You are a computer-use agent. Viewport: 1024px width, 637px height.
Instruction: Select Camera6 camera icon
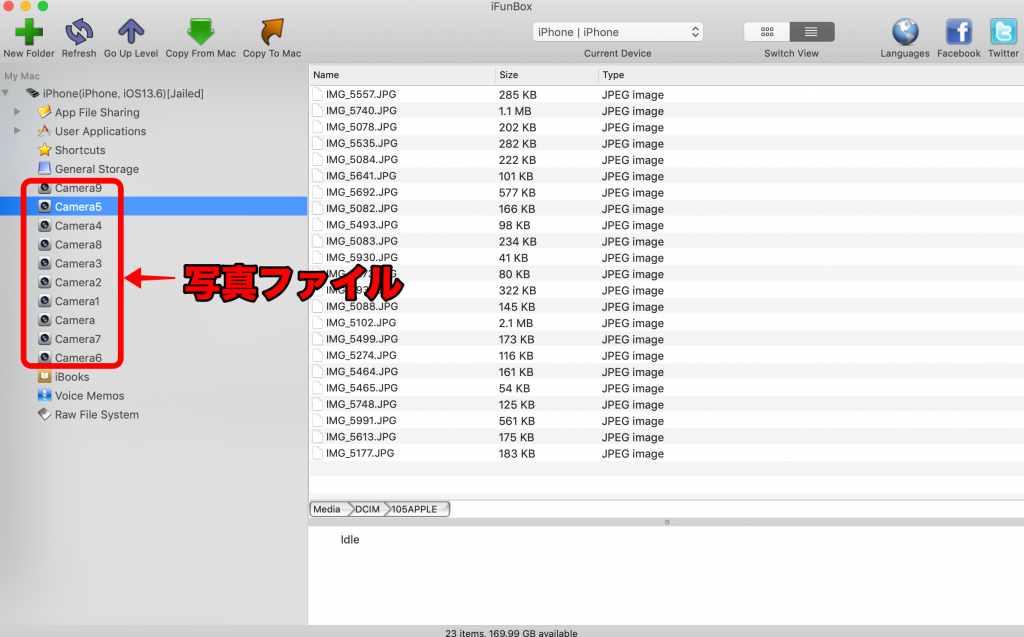(44, 358)
